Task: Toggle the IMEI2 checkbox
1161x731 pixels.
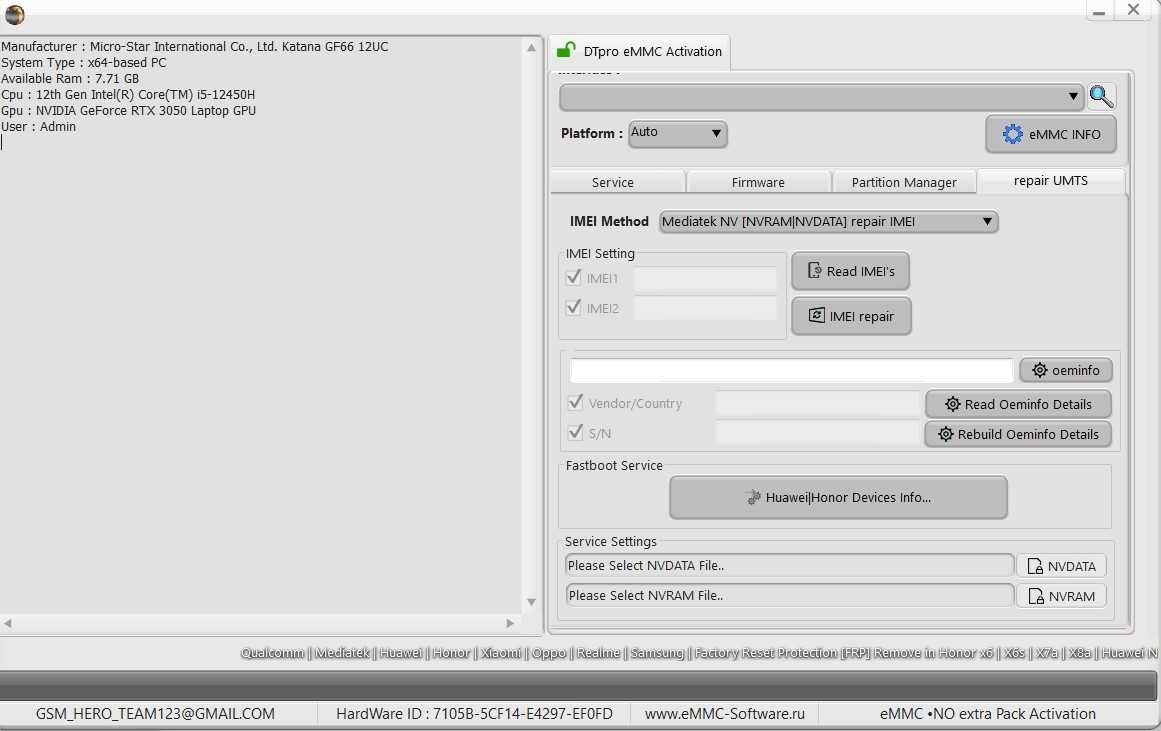Action: point(573,307)
